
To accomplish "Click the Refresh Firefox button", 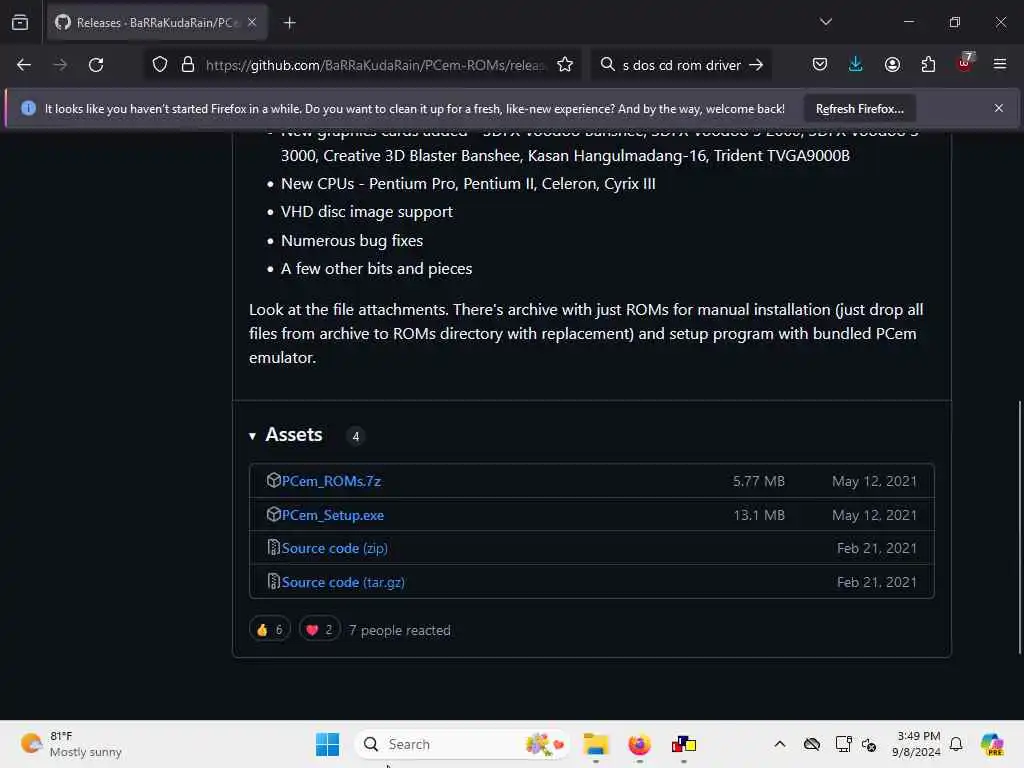I will (x=859, y=109).
